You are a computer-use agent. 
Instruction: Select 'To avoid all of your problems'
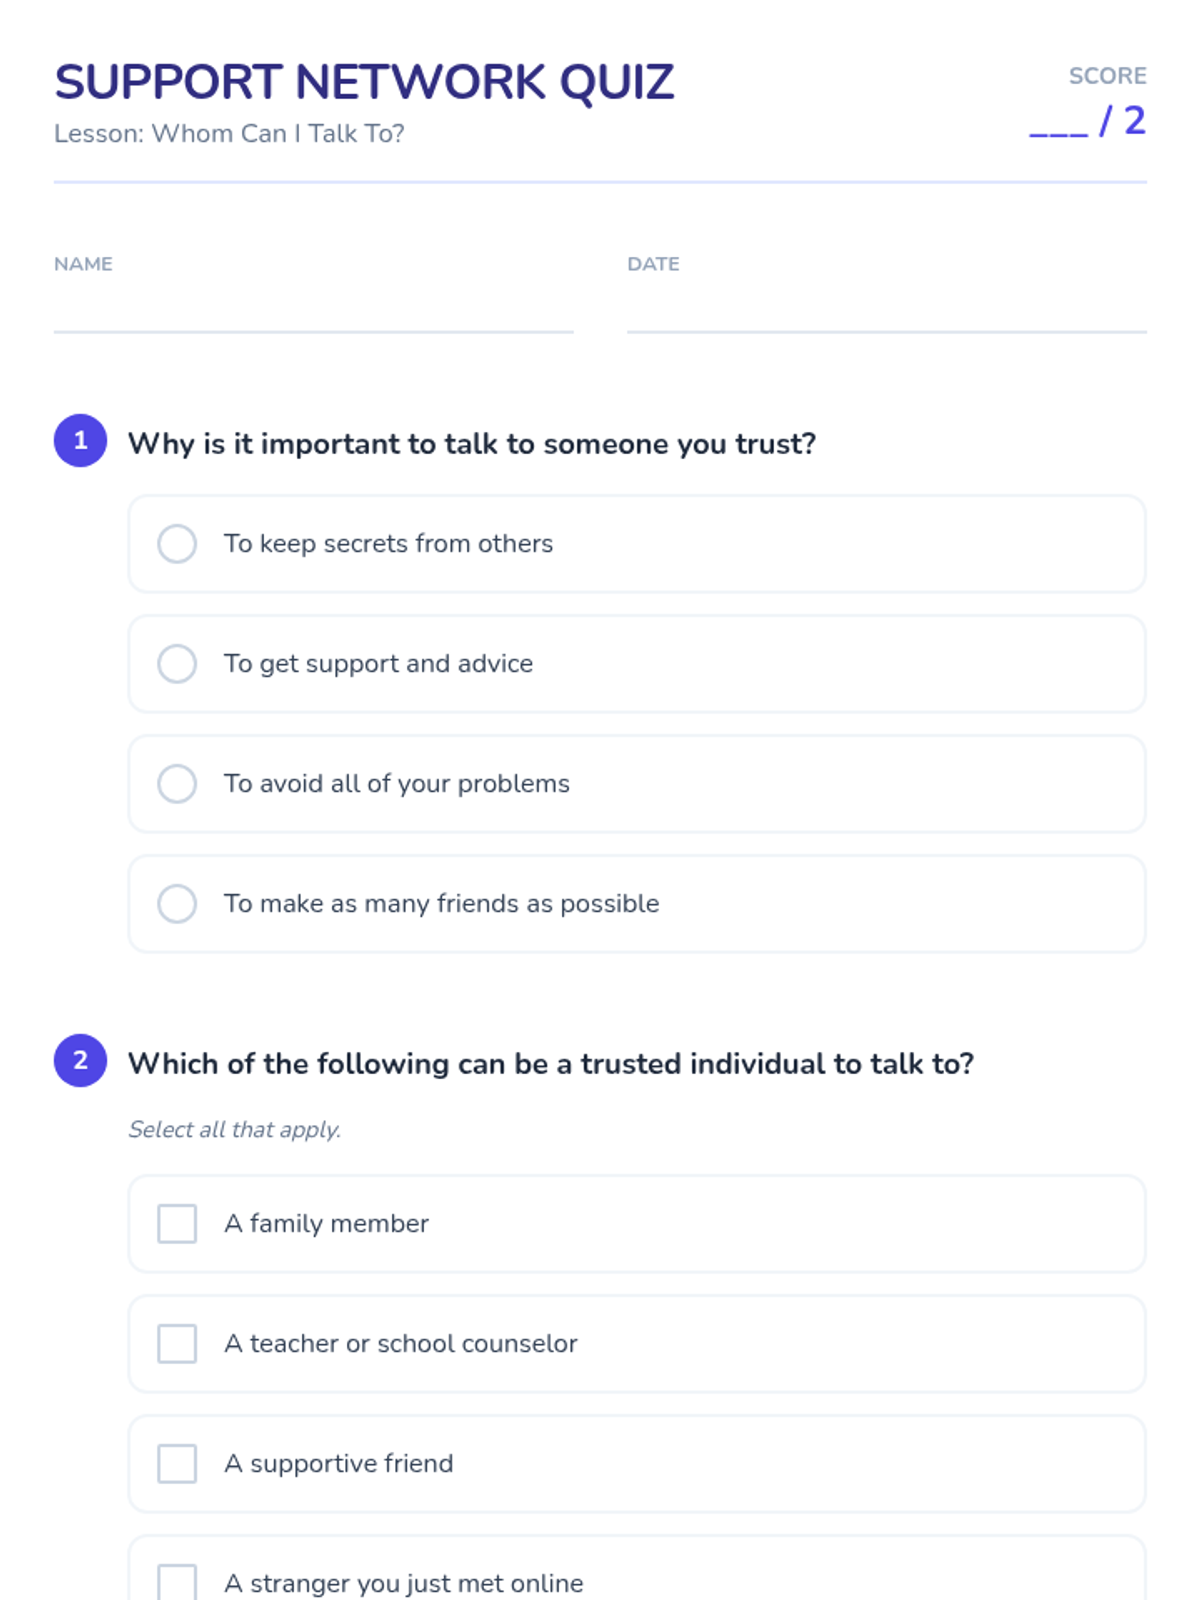pyautogui.click(x=177, y=784)
